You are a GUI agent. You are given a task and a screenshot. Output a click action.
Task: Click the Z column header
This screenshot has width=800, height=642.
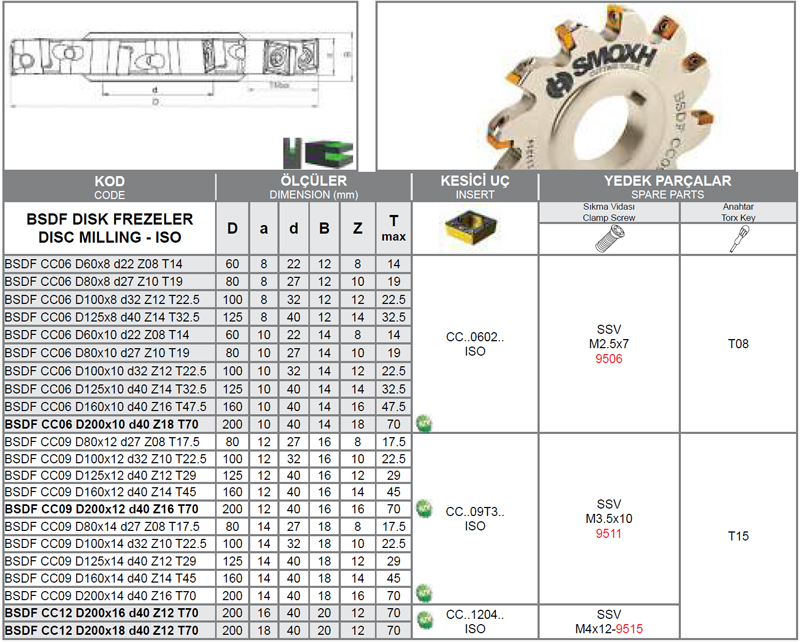tap(358, 228)
